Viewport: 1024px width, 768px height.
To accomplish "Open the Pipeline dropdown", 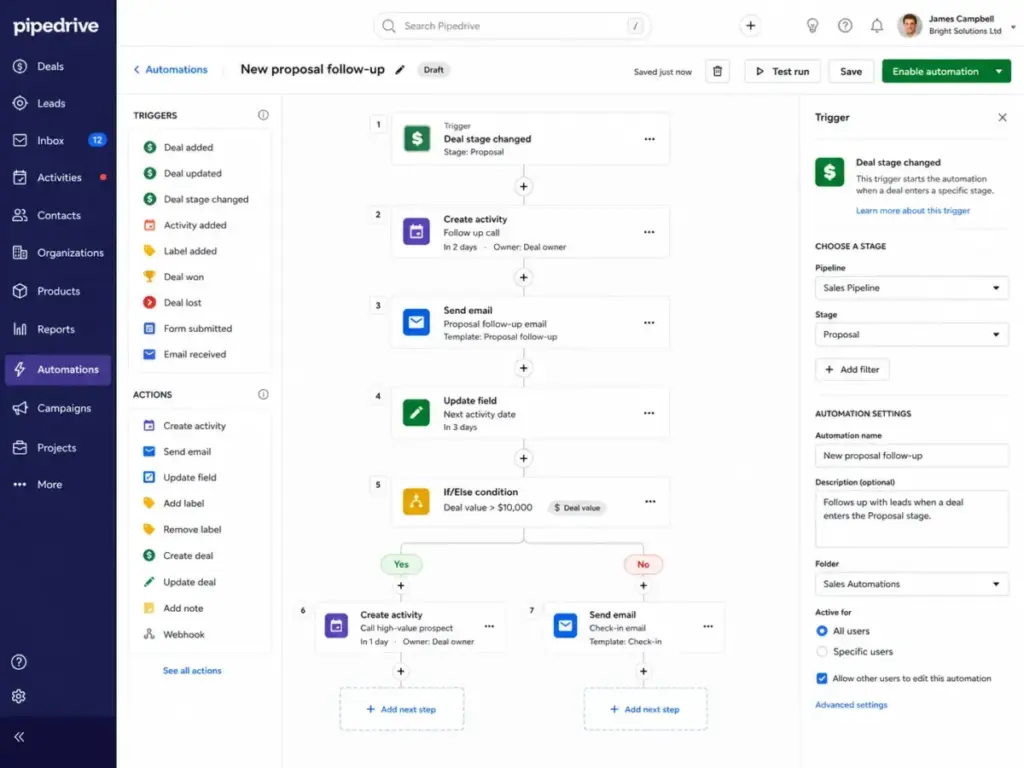I will (x=911, y=288).
